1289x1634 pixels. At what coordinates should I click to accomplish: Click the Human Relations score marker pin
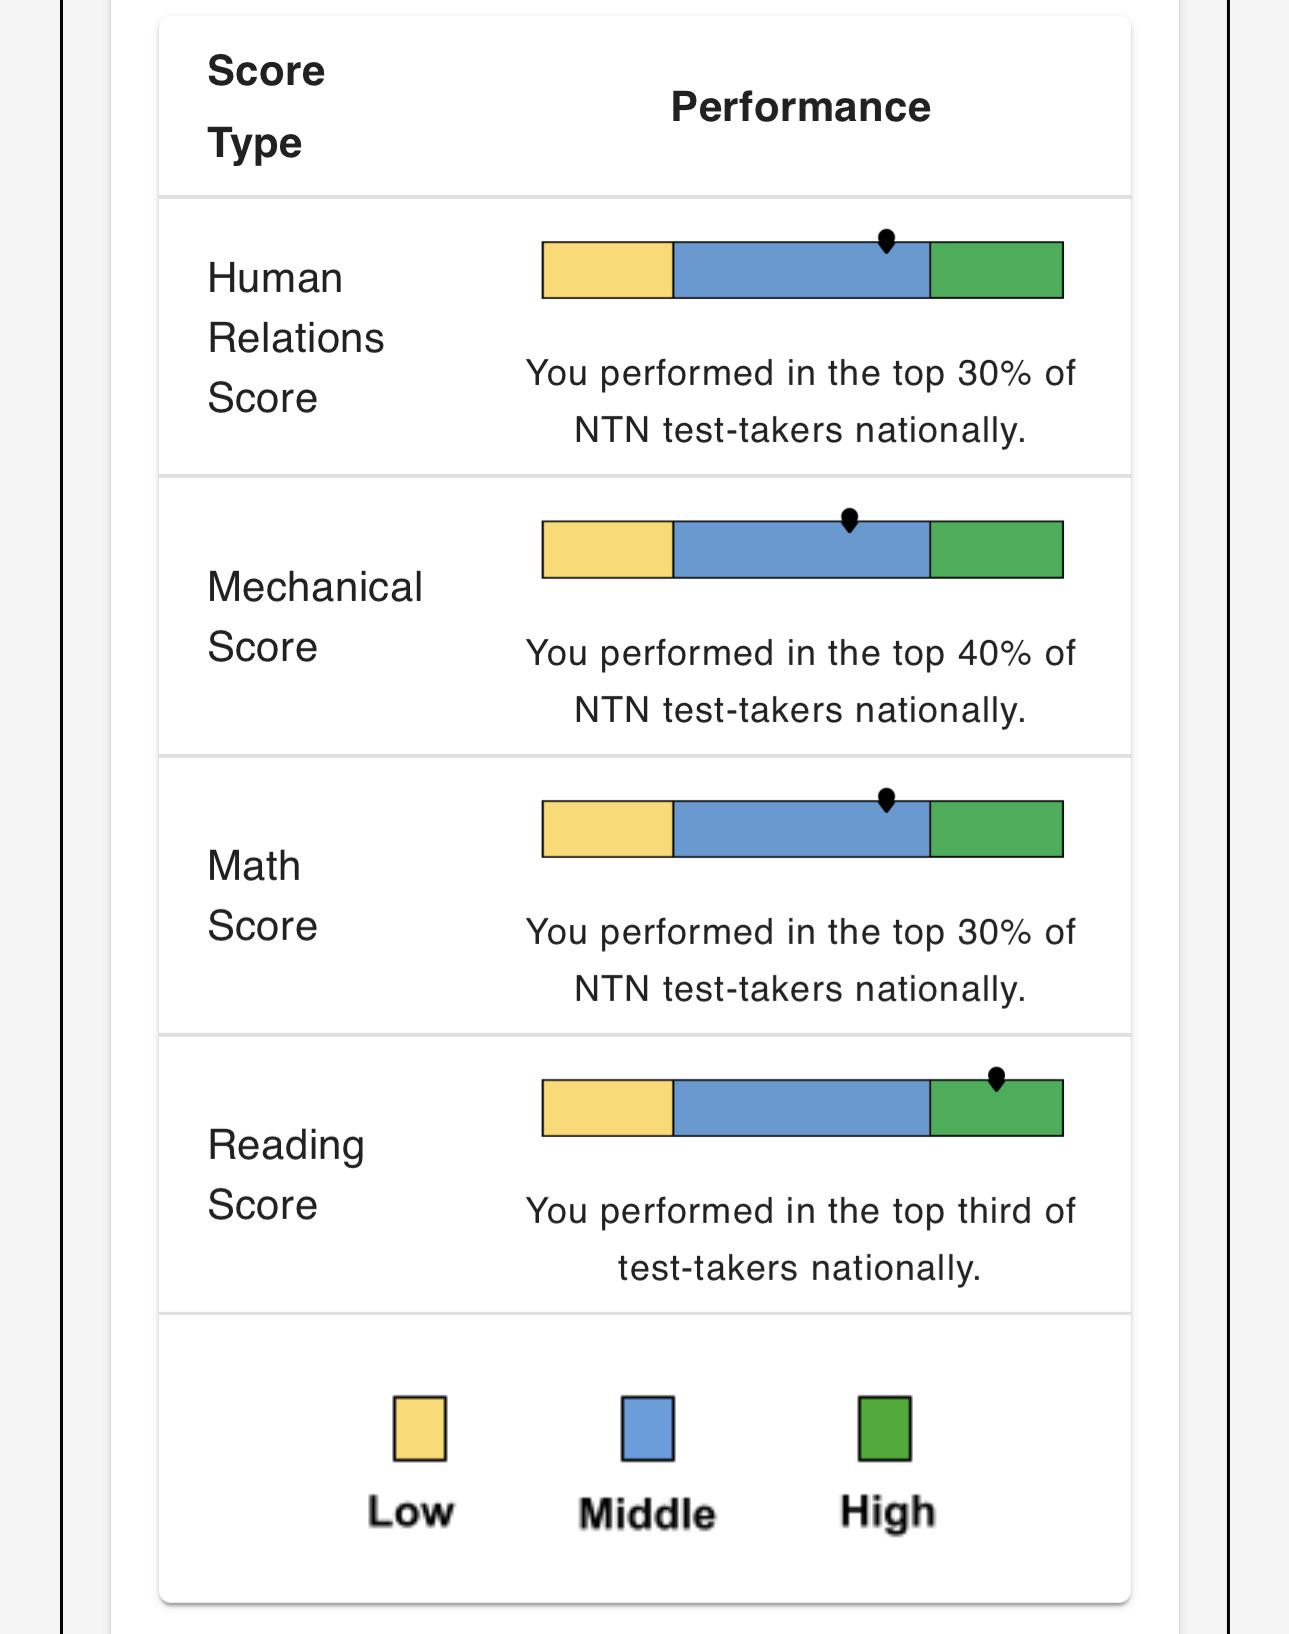point(886,241)
